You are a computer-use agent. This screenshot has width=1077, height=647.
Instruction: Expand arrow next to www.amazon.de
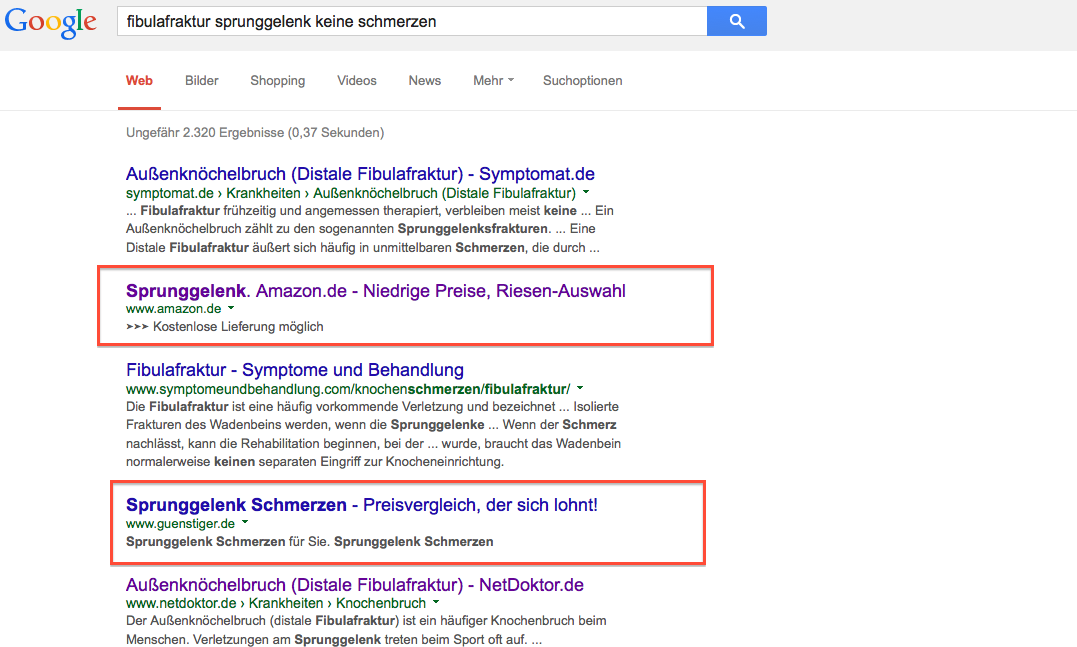pos(231,308)
